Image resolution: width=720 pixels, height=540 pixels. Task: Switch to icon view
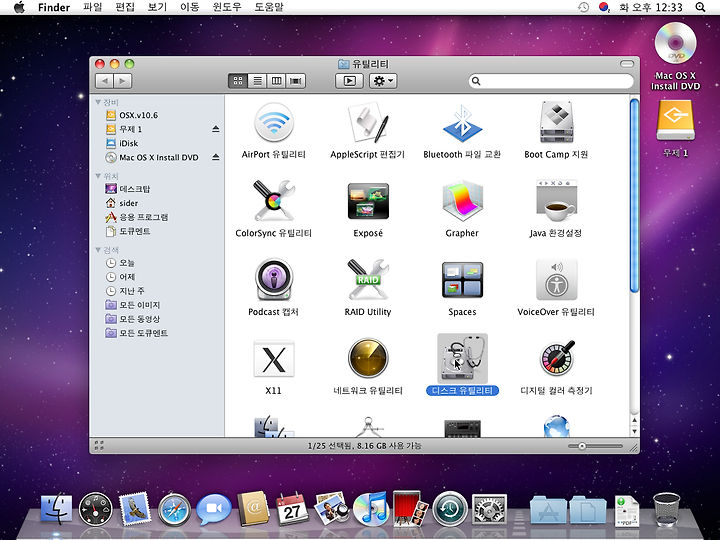[238, 81]
